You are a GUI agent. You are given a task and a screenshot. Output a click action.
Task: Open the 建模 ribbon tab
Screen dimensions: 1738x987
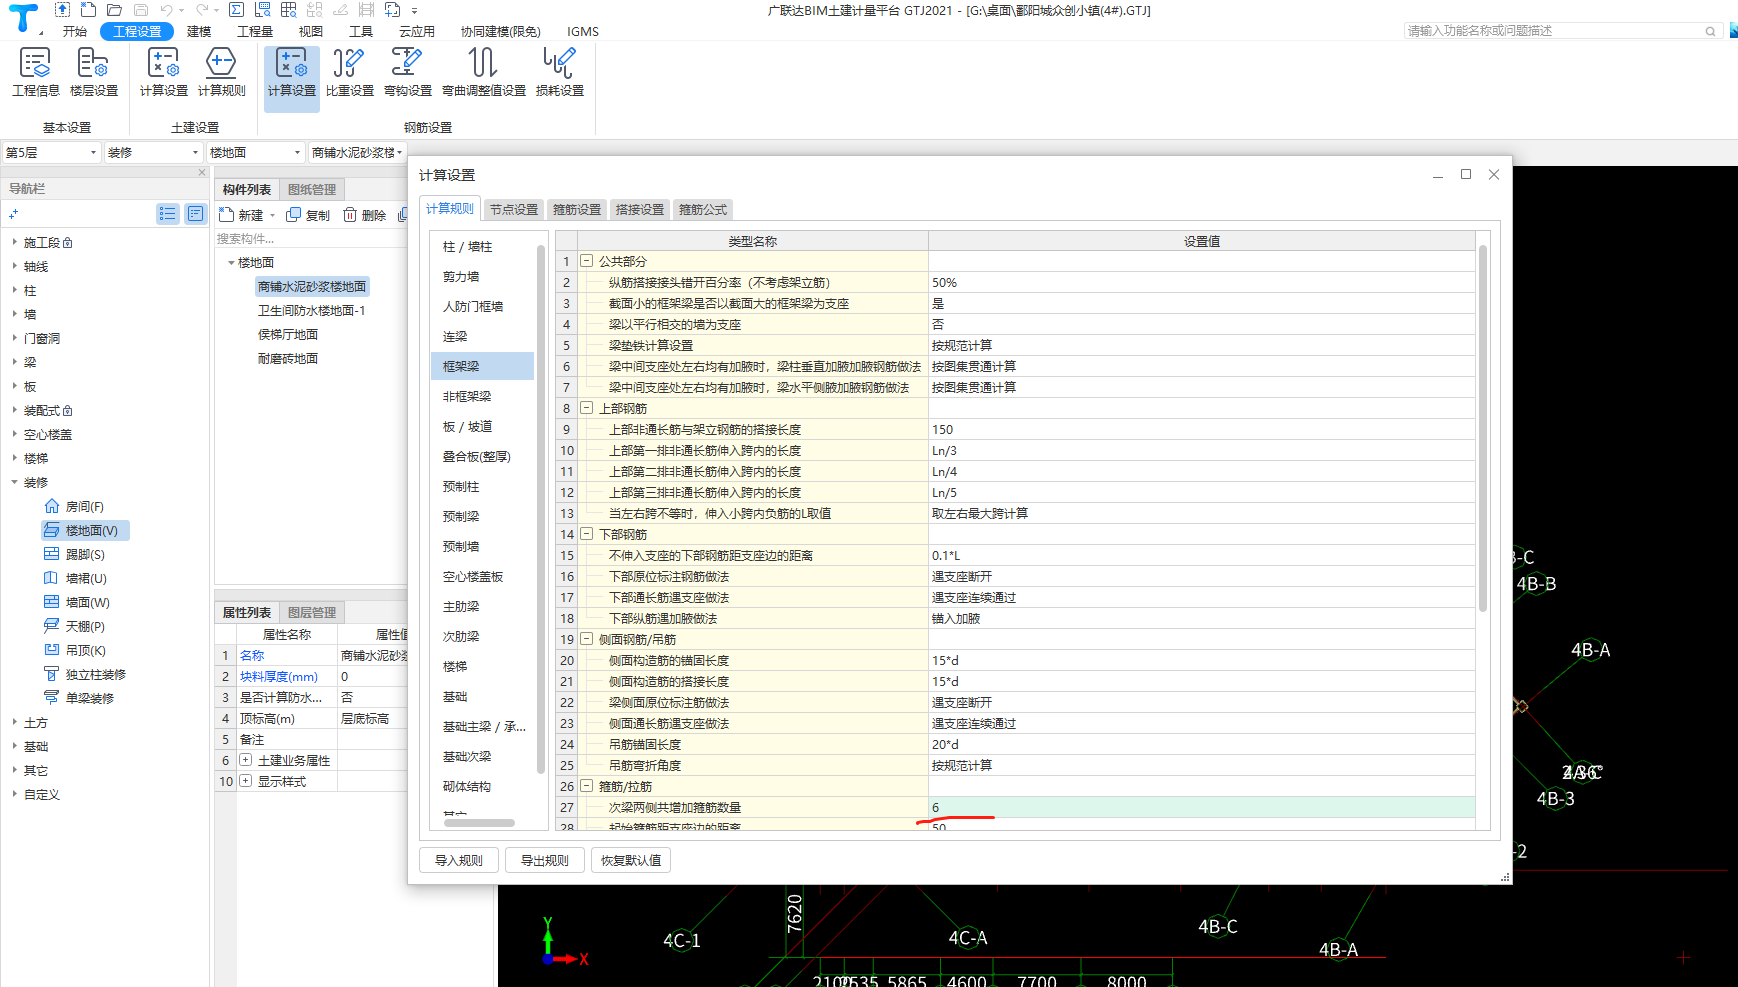[199, 32]
